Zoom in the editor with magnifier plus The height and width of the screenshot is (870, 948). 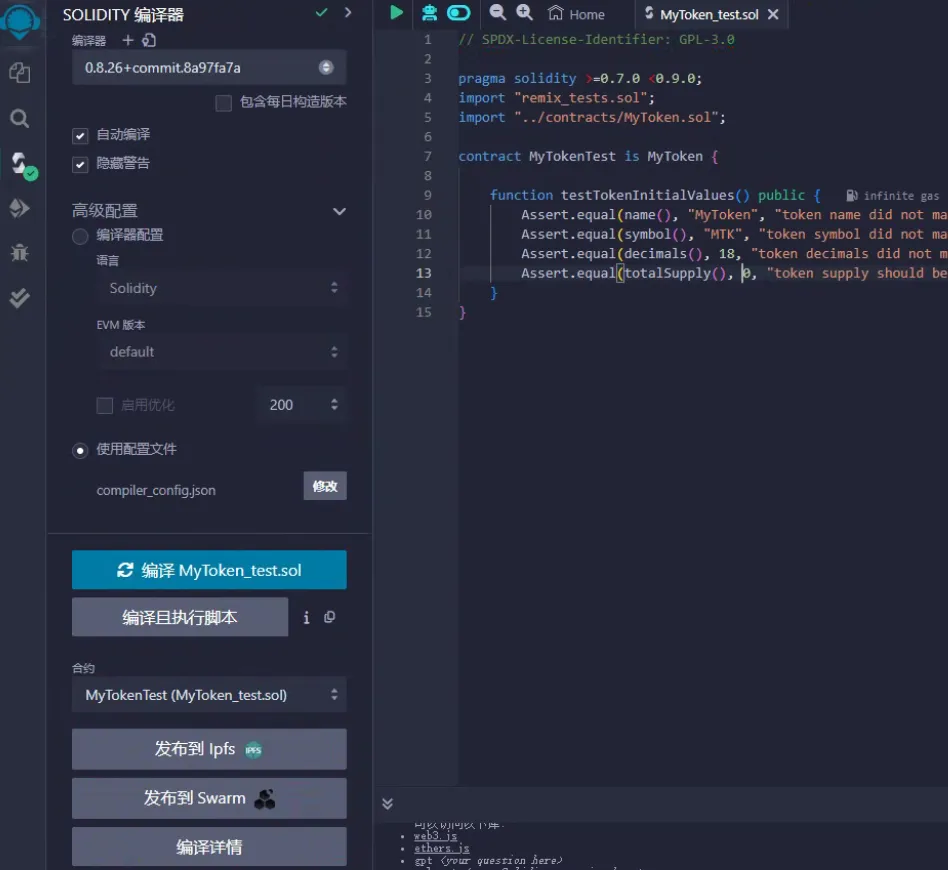524,13
